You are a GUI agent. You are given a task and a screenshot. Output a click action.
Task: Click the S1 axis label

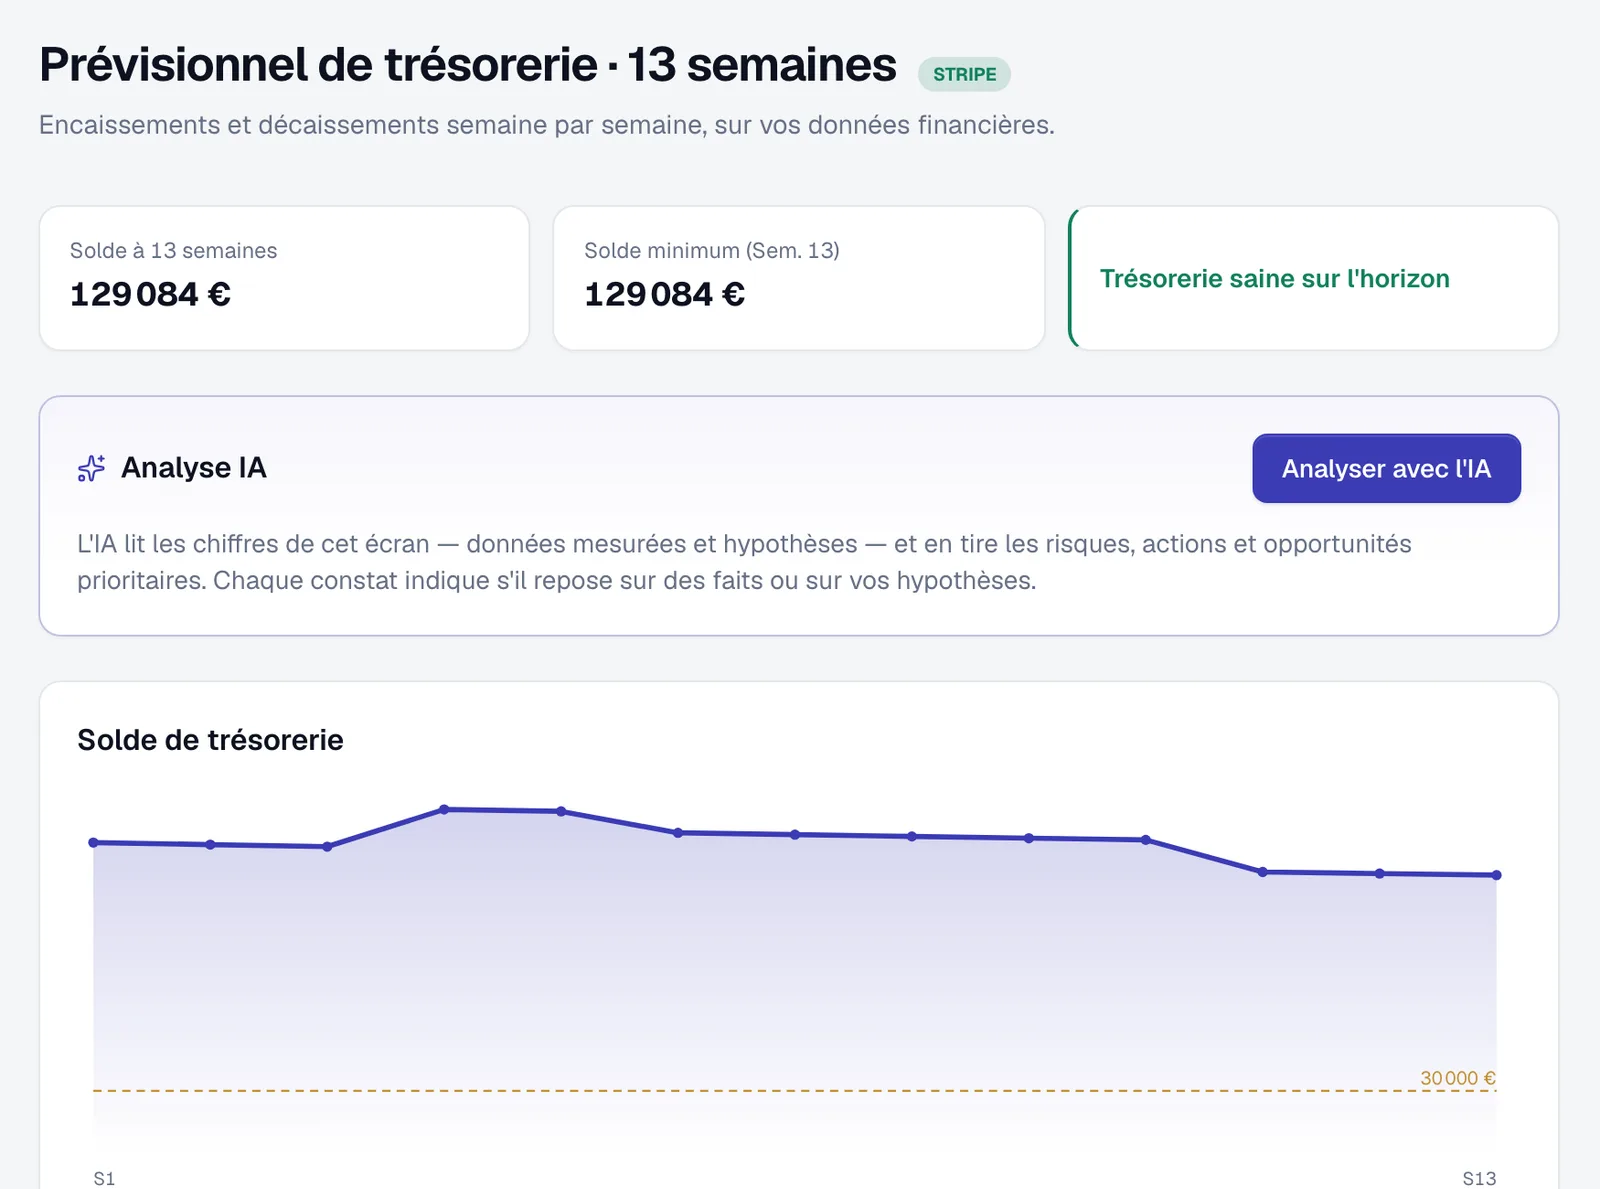coord(104,1178)
